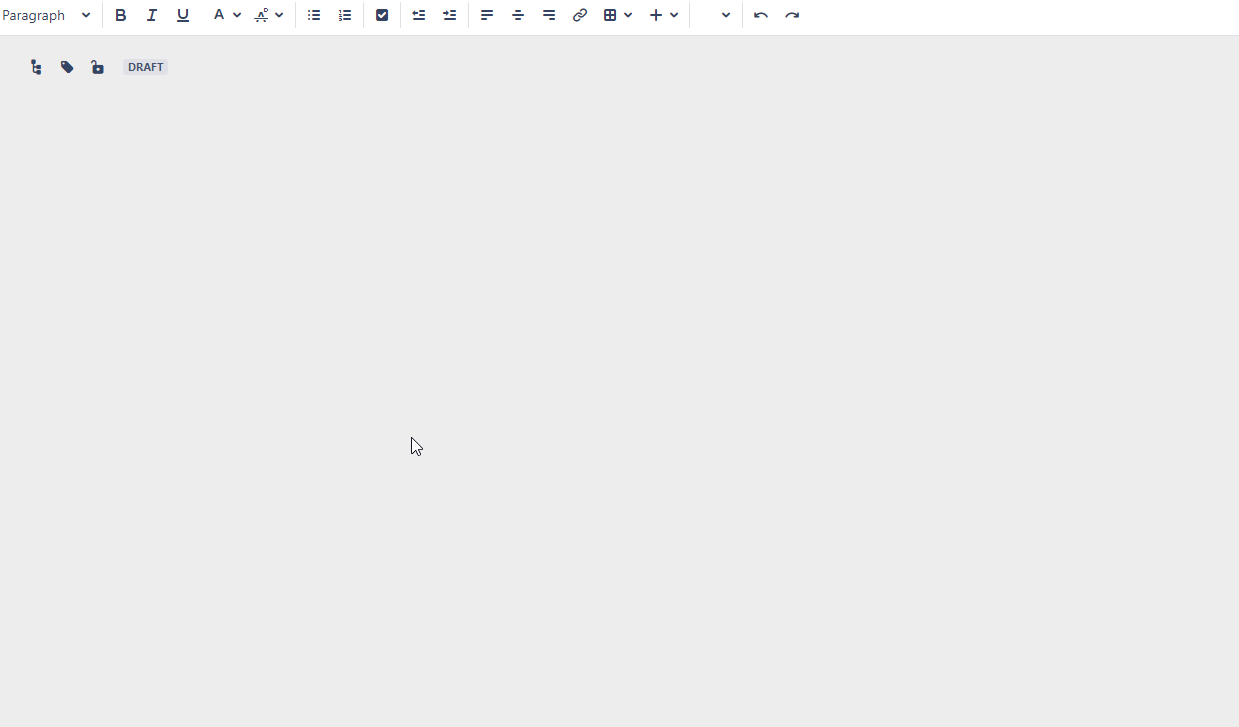Click the more formatting icon
The height and width of the screenshot is (727, 1239).
pyautogui.click(x=261, y=15)
